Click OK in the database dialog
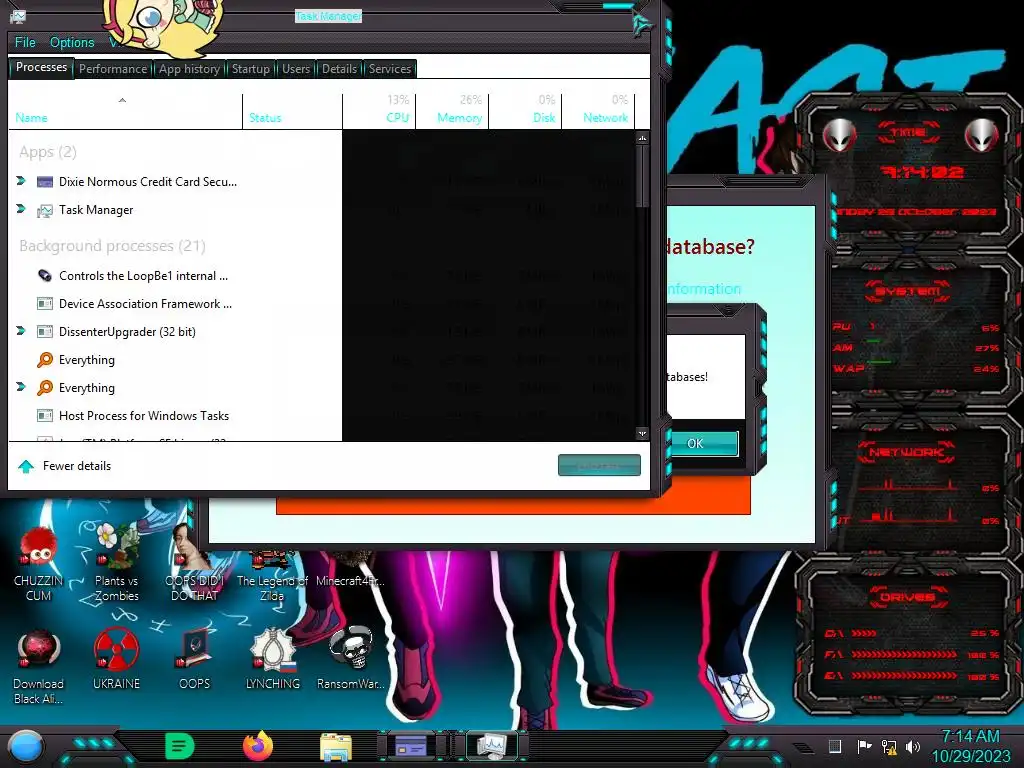Image resolution: width=1024 pixels, height=768 pixels. (695, 443)
